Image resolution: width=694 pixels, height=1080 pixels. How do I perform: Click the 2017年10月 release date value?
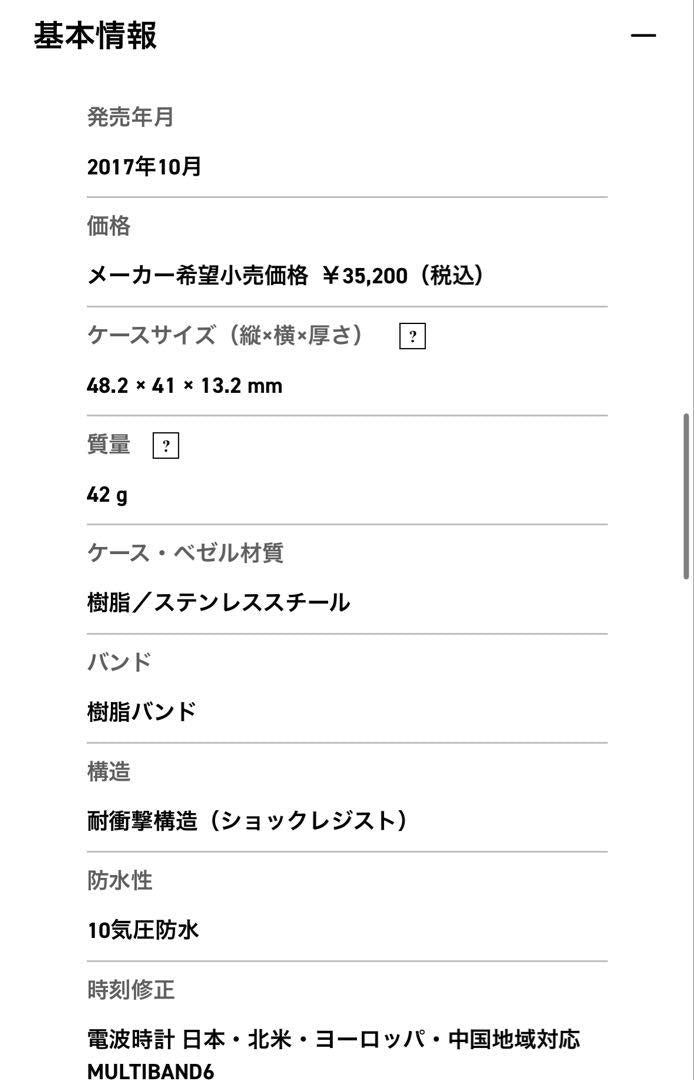(144, 167)
